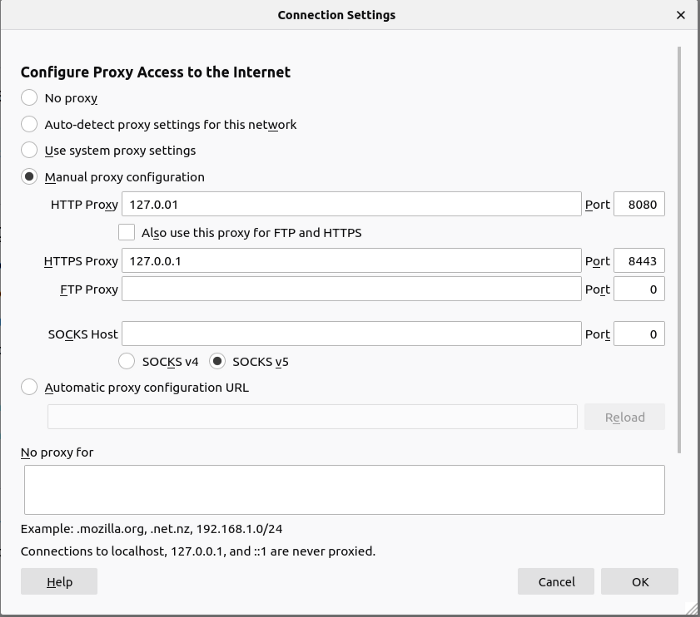Choose Use system proxy settings

click(x=29, y=150)
